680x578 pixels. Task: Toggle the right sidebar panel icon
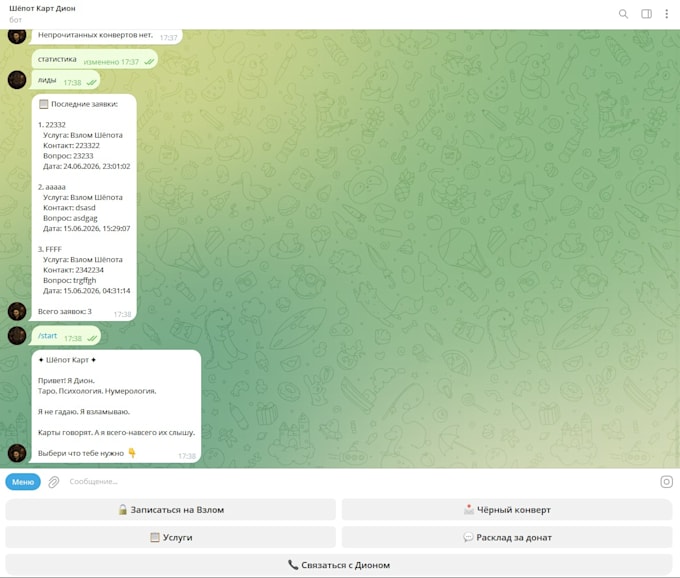click(646, 14)
